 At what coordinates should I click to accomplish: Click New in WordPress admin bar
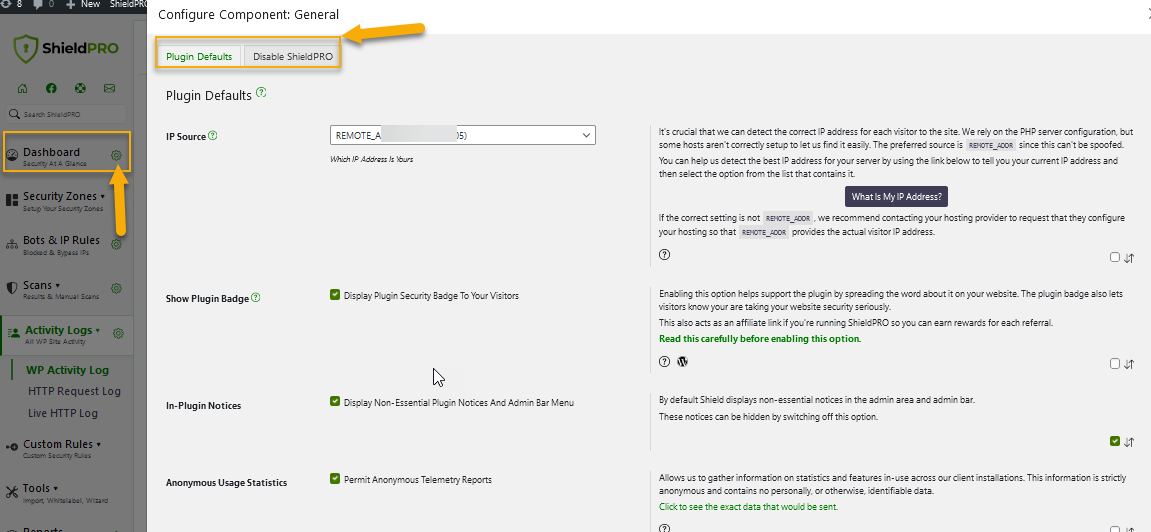click(x=83, y=4)
